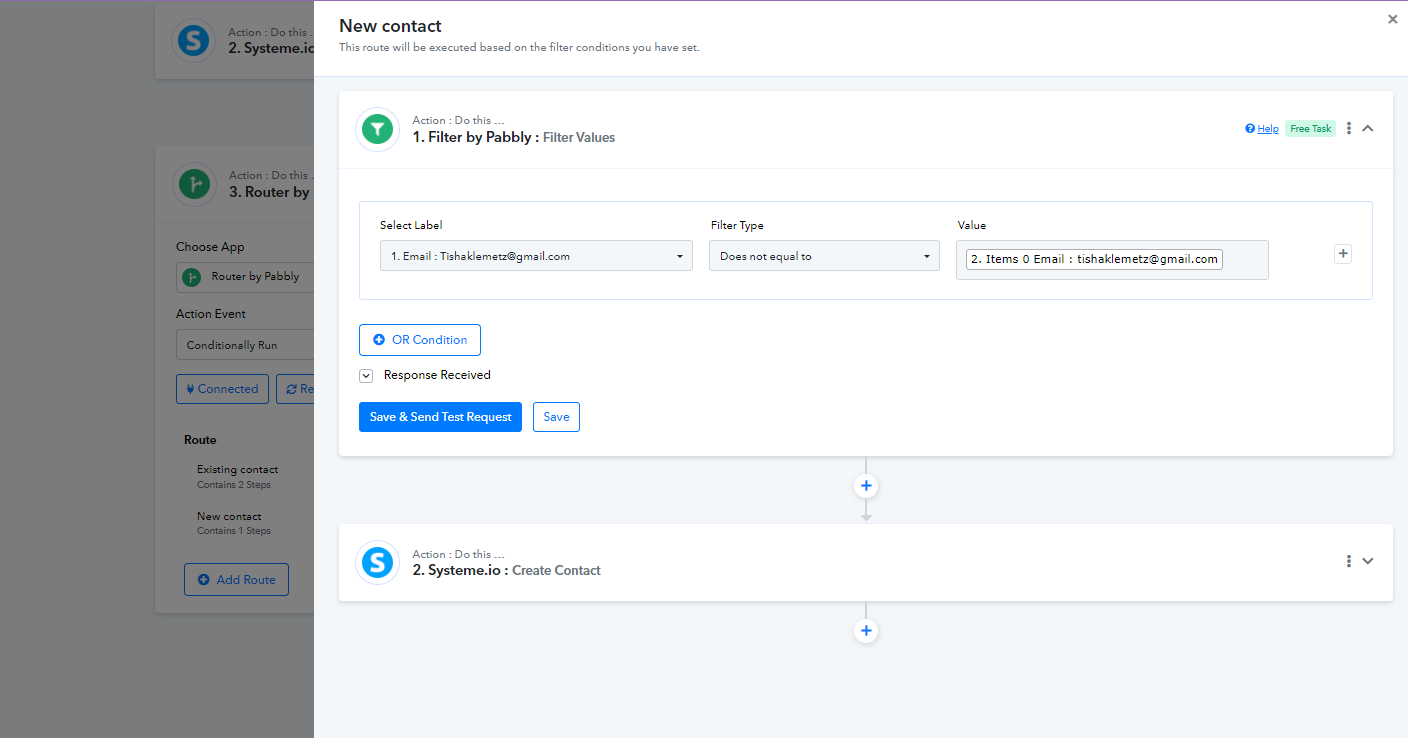Viewport: 1408px width, 738px height.
Task: Click the Filter by Pabbly : Filter Values title
Action: (514, 138)
